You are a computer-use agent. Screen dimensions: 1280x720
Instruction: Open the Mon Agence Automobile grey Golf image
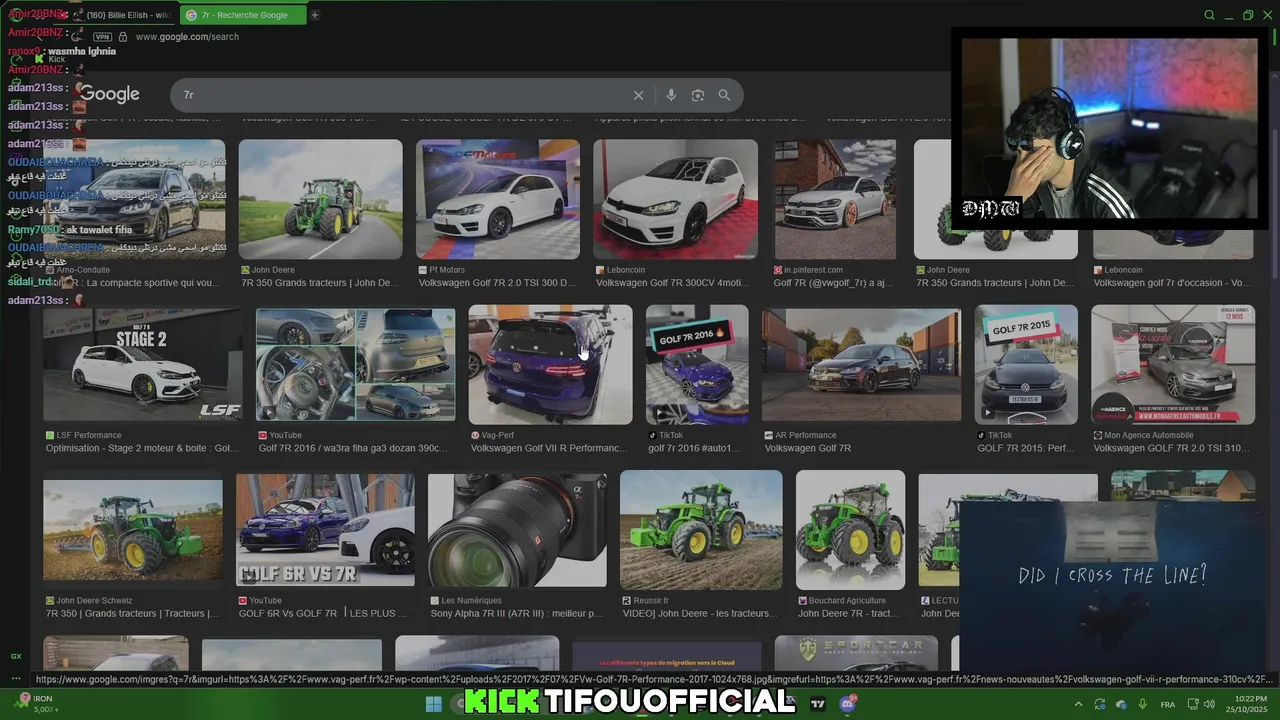[1173, 365]
